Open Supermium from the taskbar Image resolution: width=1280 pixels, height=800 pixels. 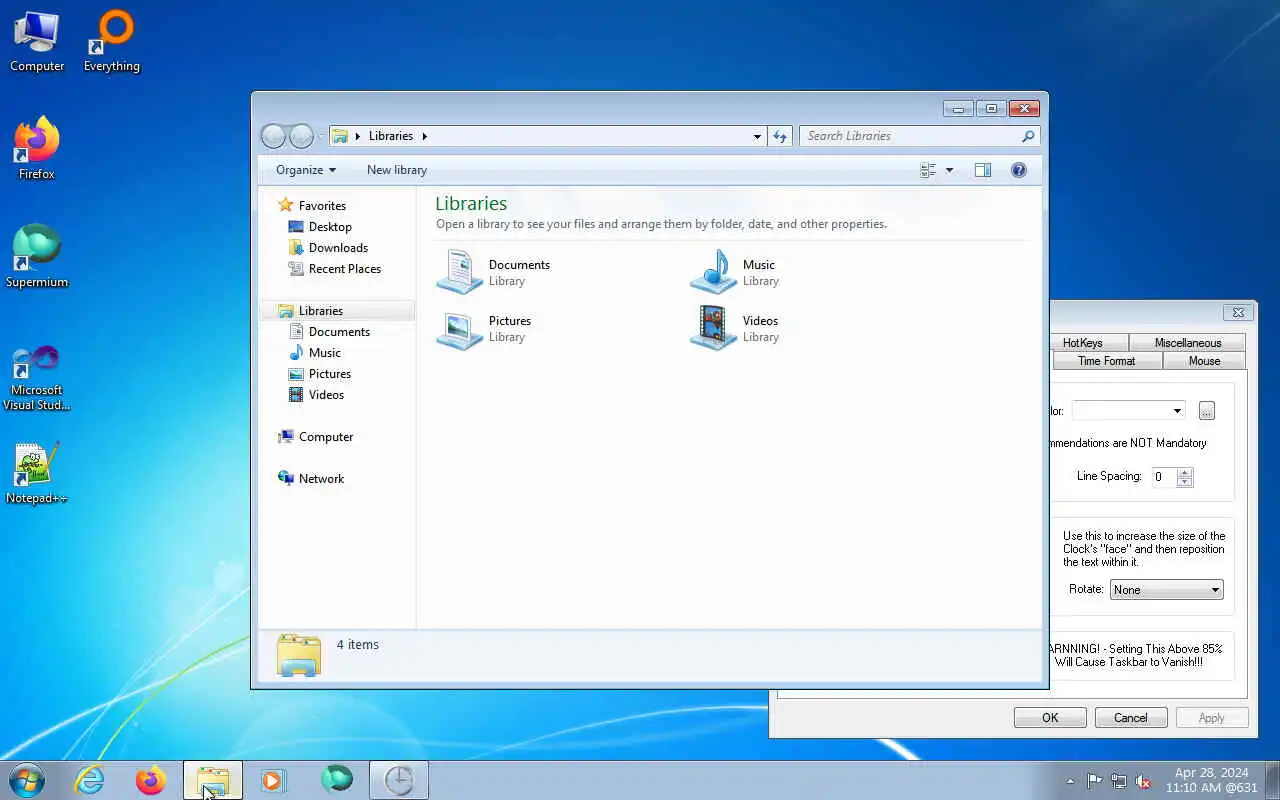pyautogui.click(x=337, y=780)
